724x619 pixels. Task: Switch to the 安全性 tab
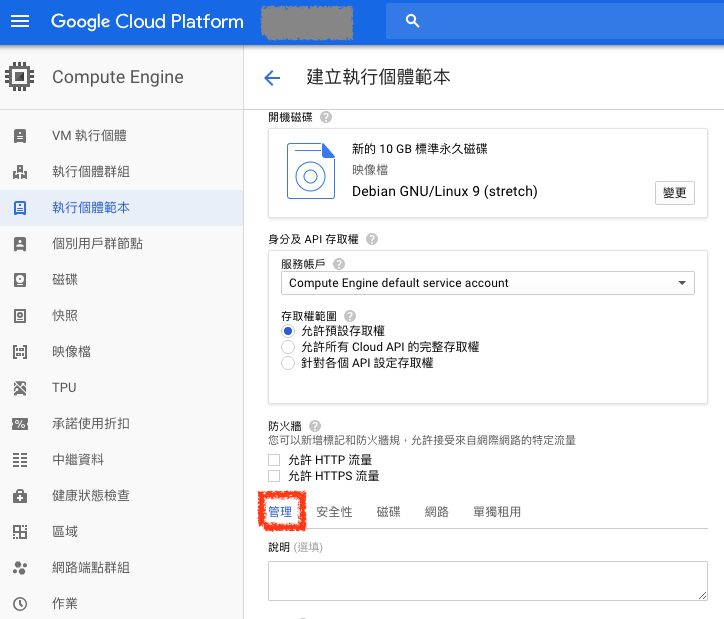tap(334, 512)
